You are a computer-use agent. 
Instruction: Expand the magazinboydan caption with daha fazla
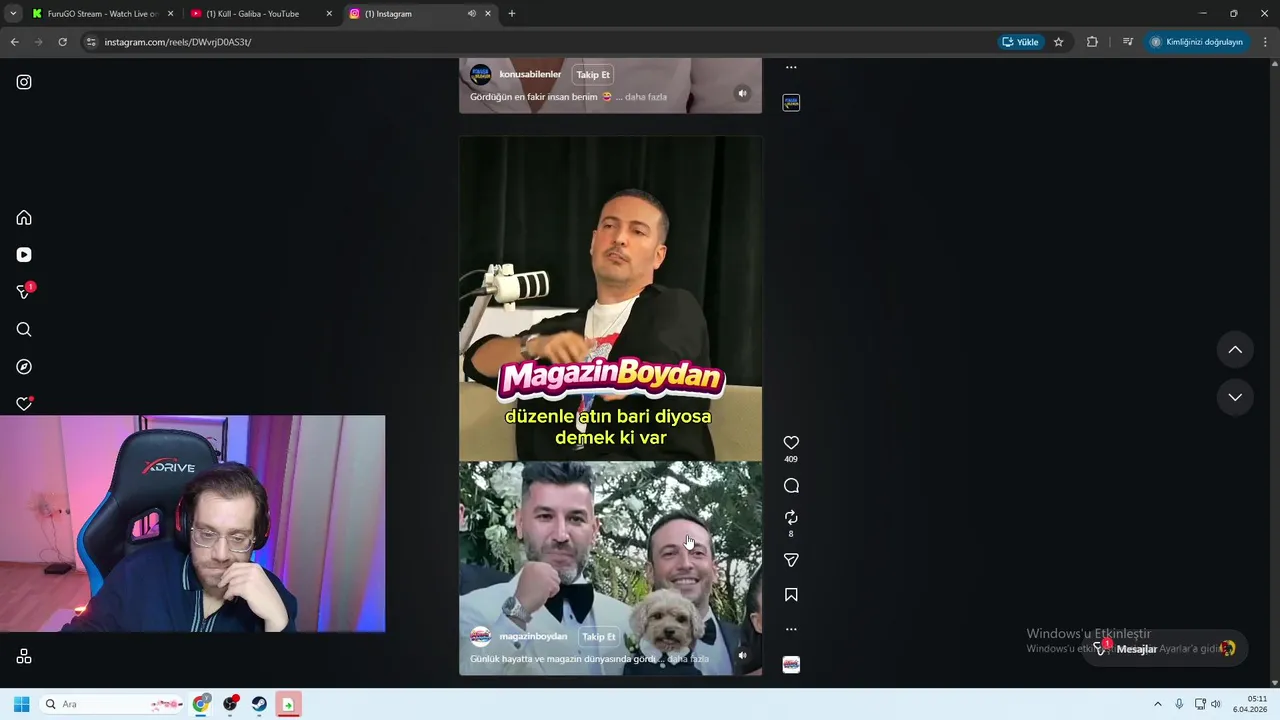(x=688, y=659)
